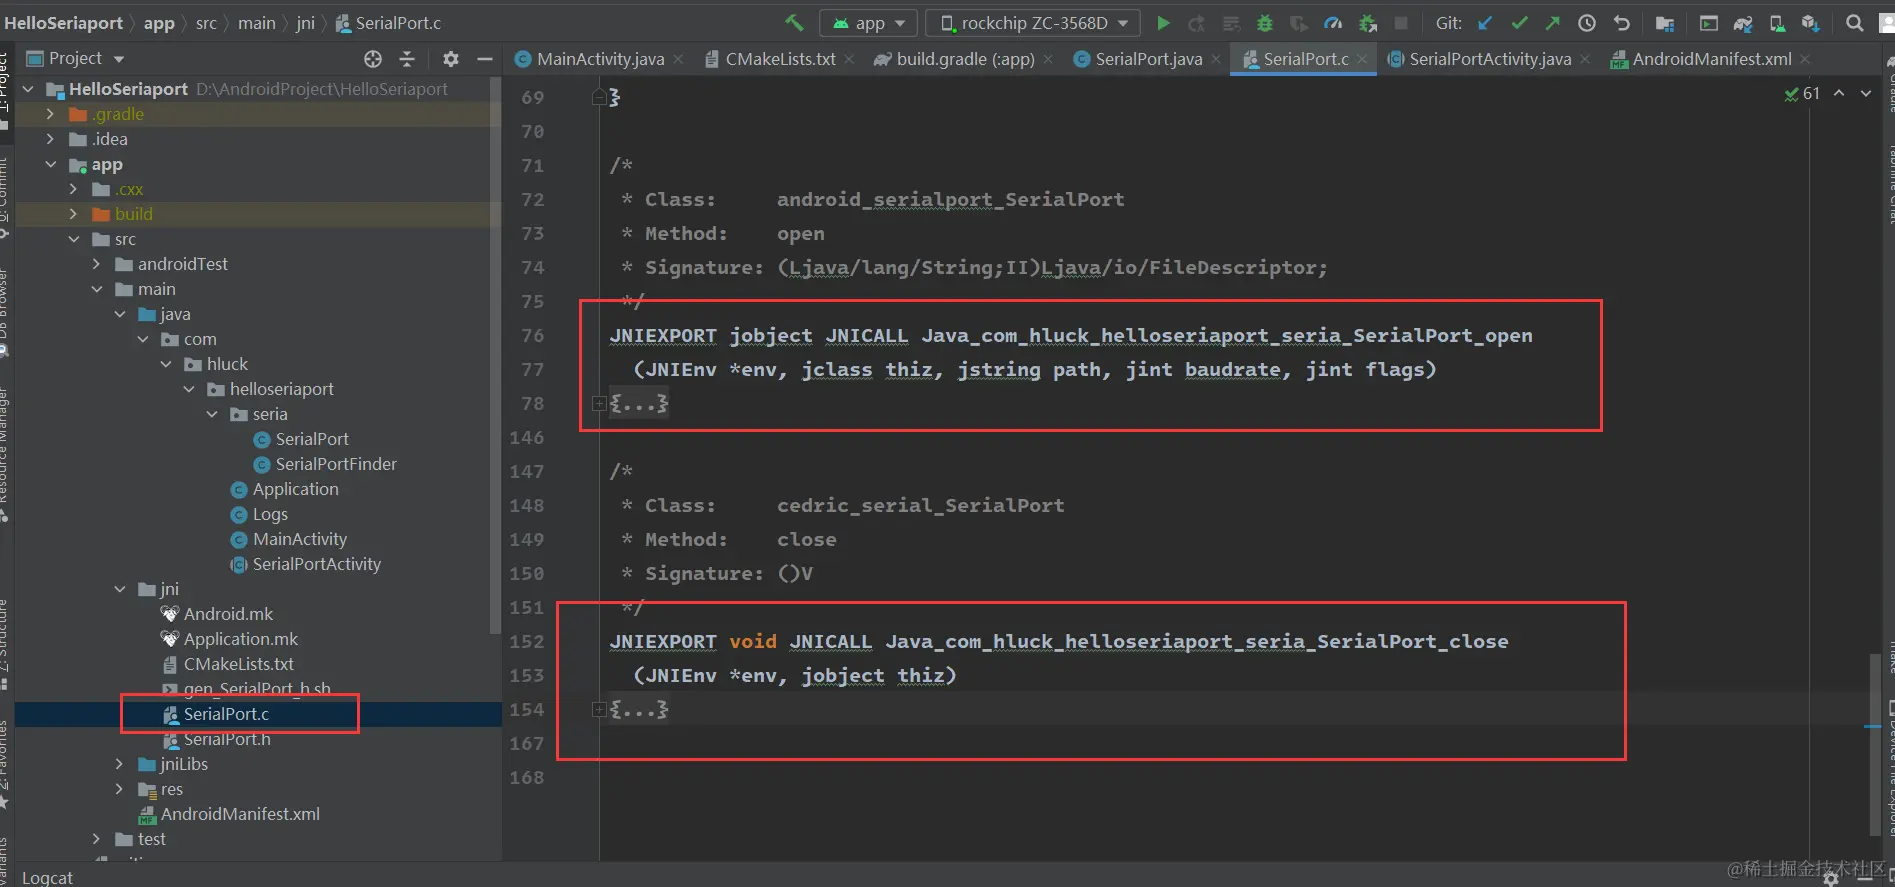Open the Project view selector dropdown
1895x887 pixels.
point(75,58)
